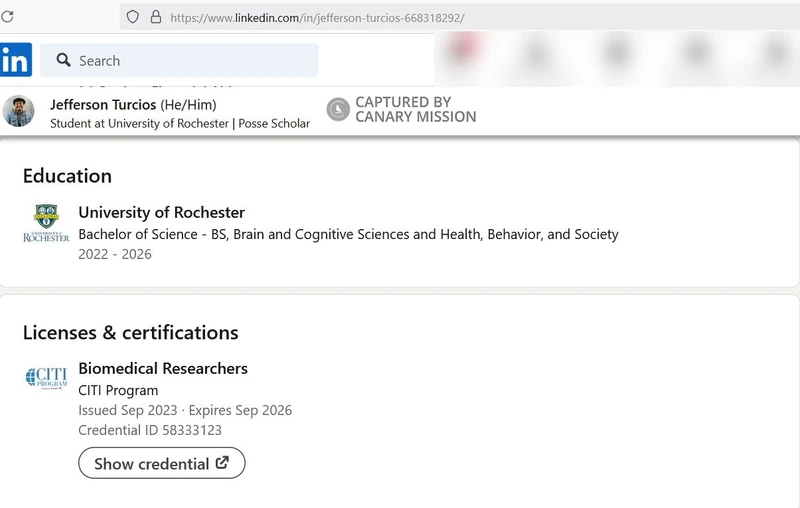Click 'Student at University of Rochester | Posse Scholar'
Screen dimensions: 800x508
click(x=180, y=123)
